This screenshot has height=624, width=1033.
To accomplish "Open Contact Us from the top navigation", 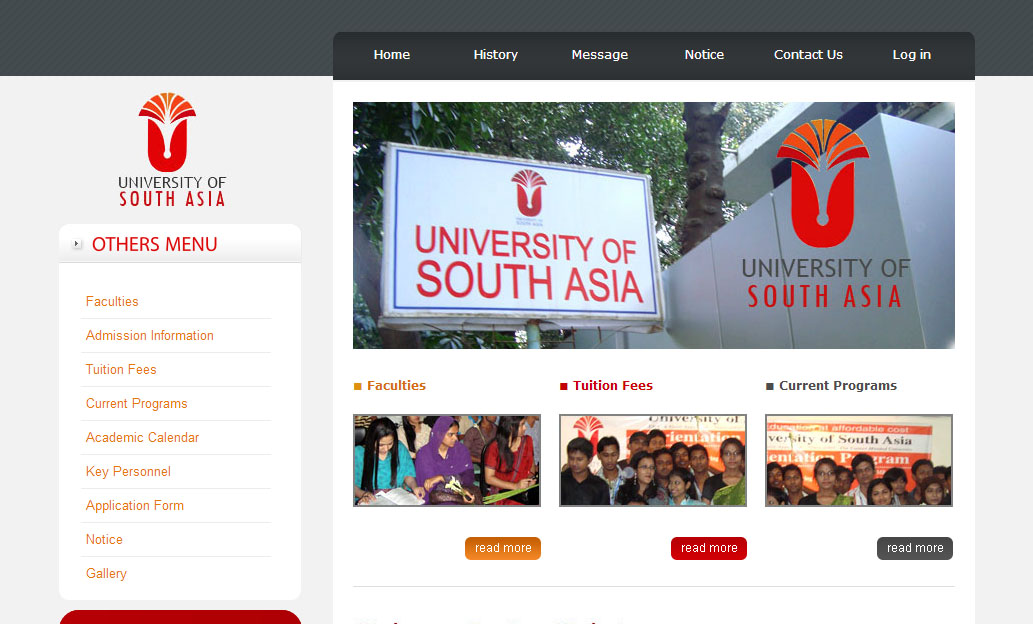I will click(808, 55).
